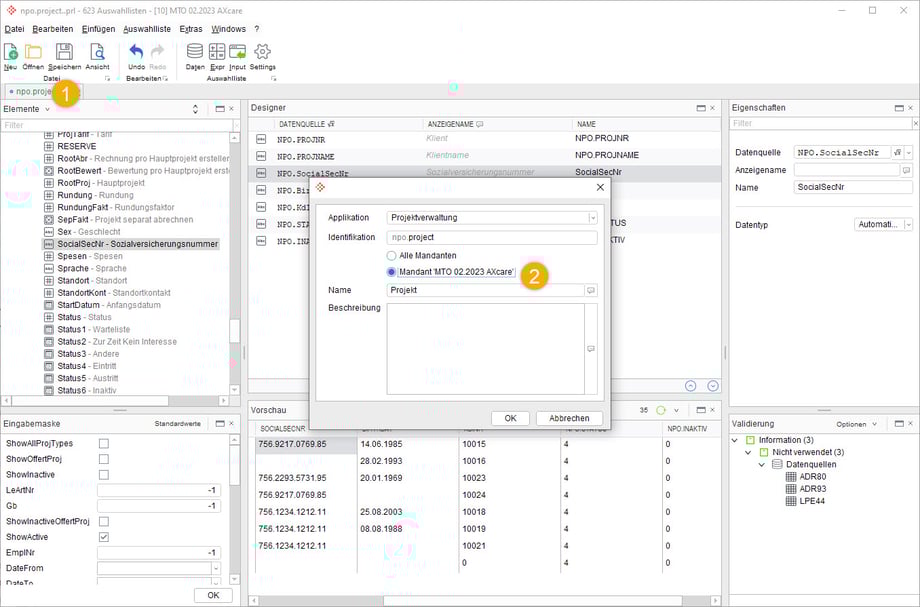Click the Undo arrow

click(136, 52)
